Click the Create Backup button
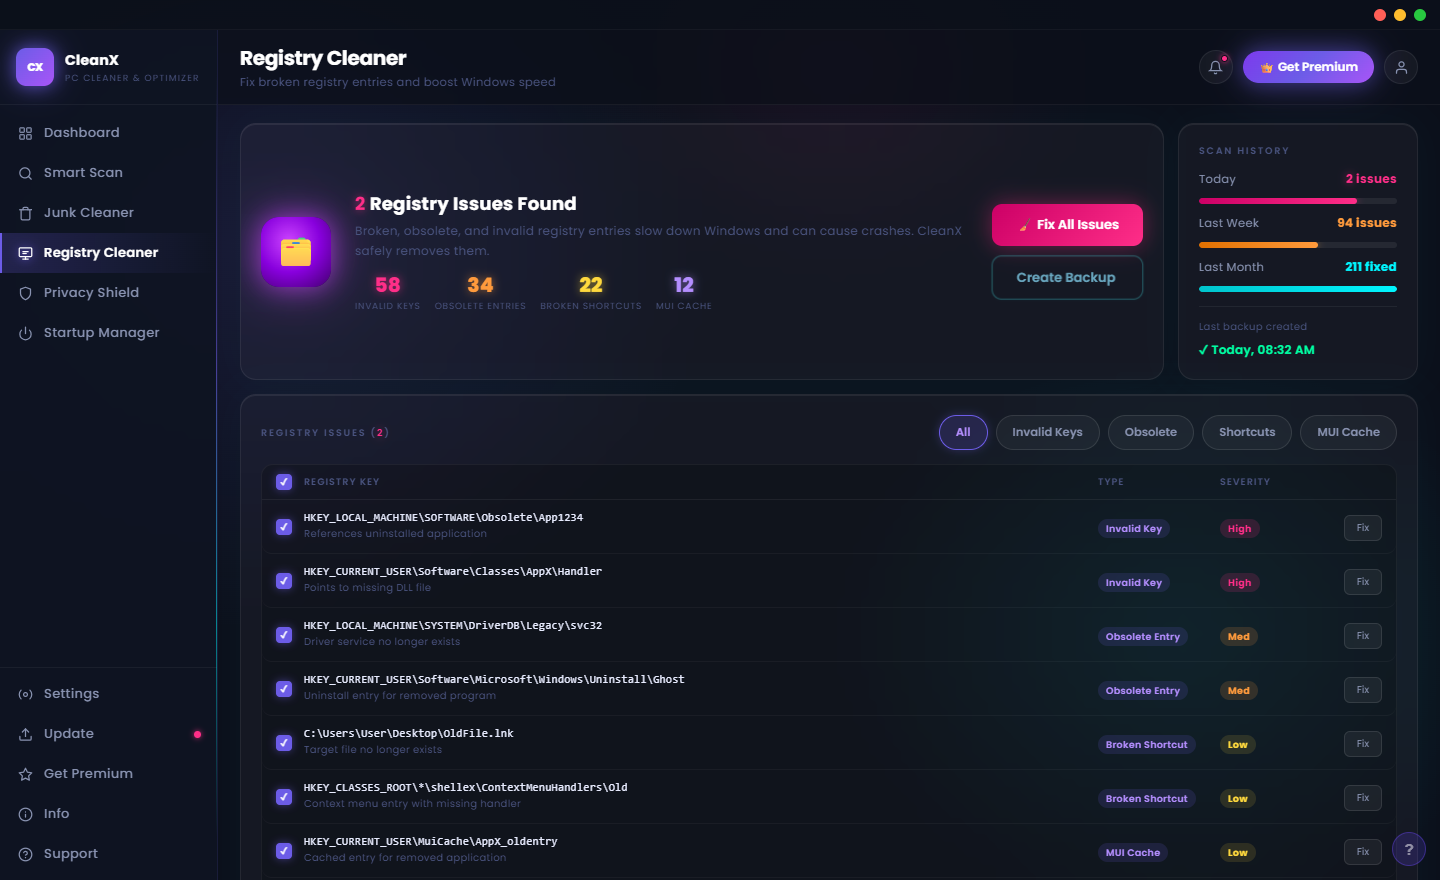 click(x=1067, y=278)
